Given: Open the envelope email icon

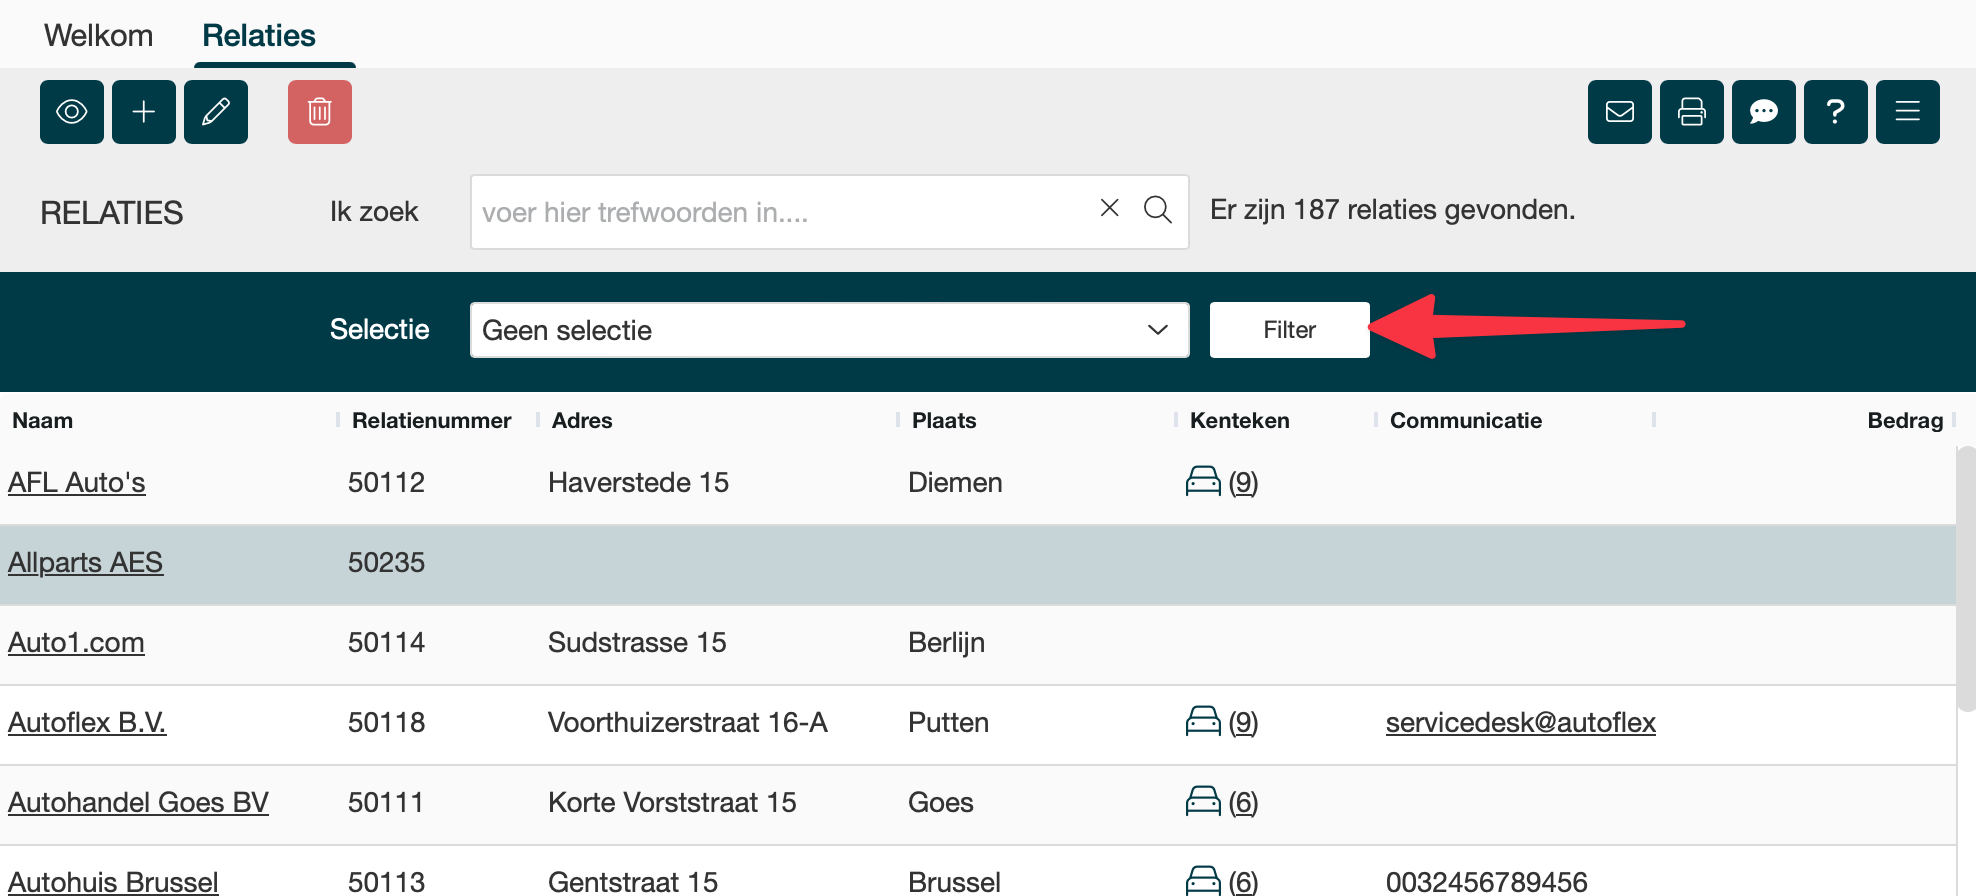Looking at the screenshot, I should point(1620,112).
